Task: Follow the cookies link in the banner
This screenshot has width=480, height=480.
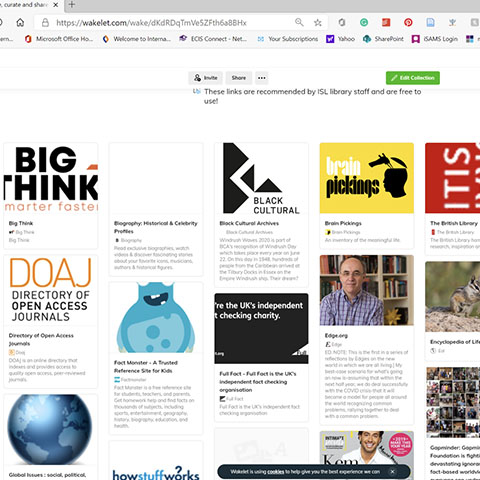Action: click(x=276, y=472)
